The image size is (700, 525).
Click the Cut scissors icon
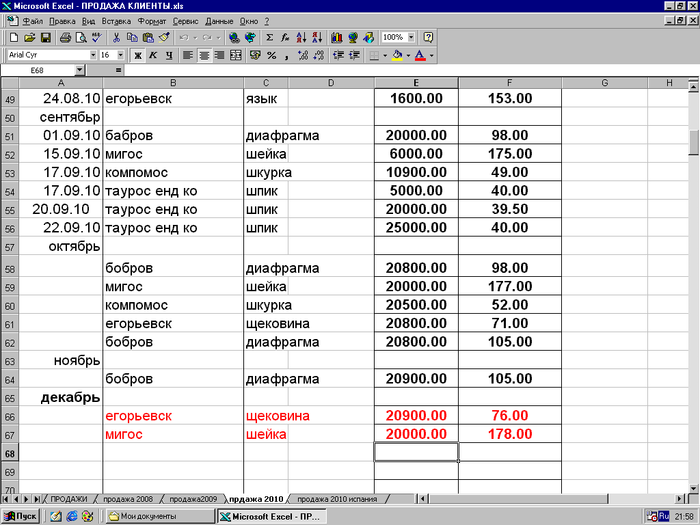click(117, 37)
